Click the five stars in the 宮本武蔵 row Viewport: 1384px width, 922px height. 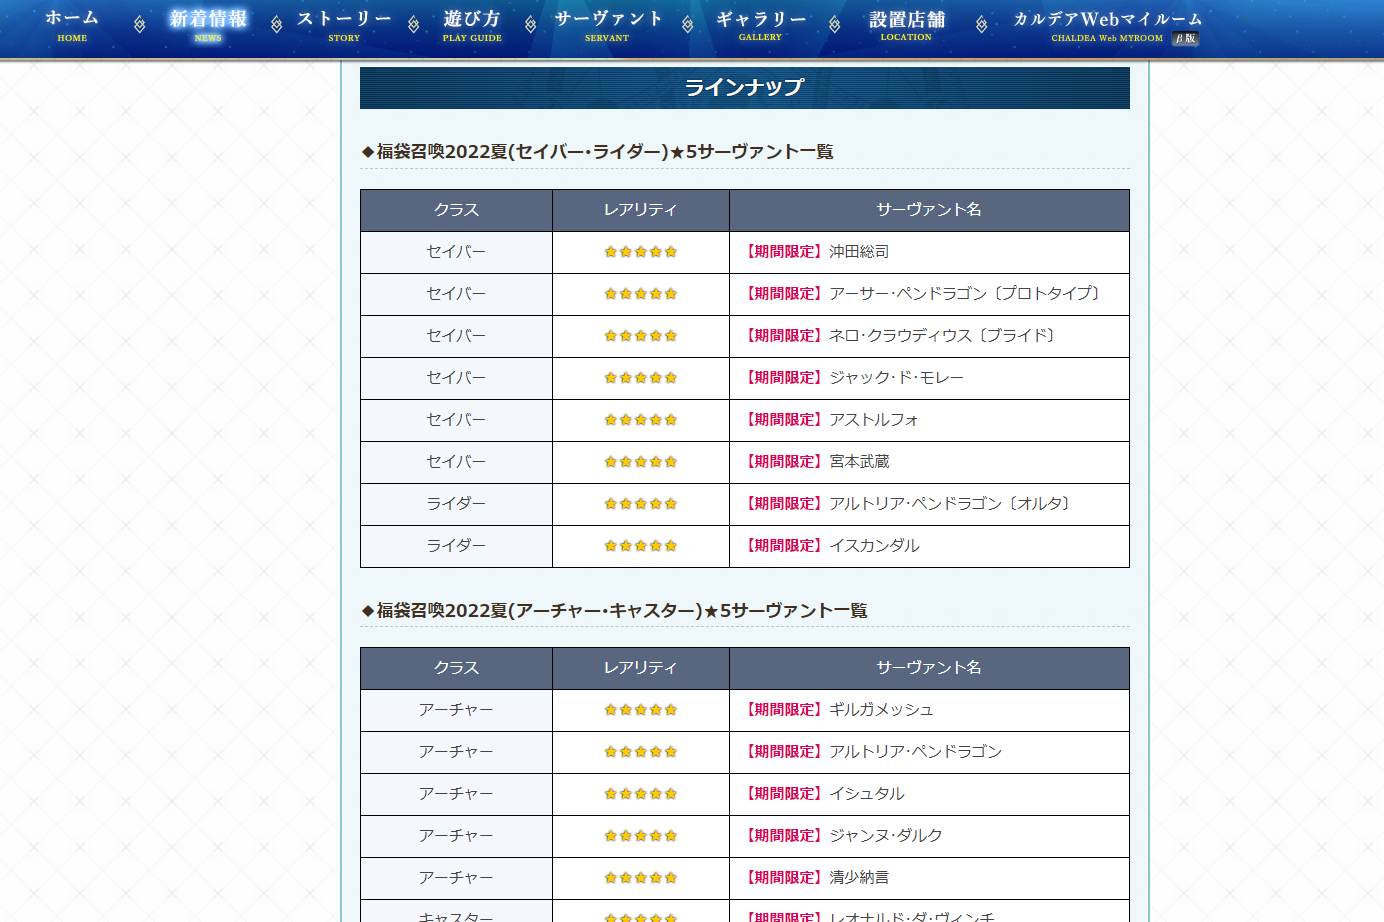[x=640, y=462]
